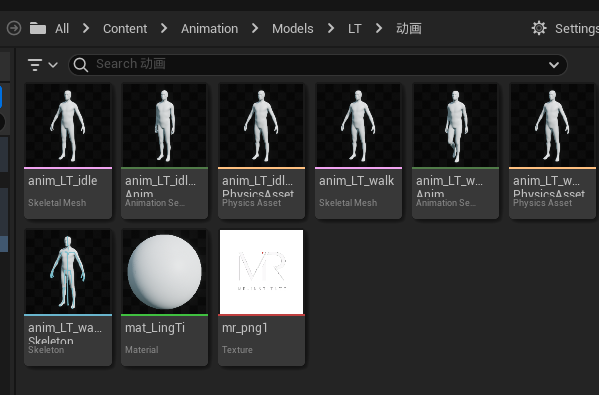The width and height of the screenshot is (599, 395).
Task: Select anim_LT_walk Skeletal Mesh thumbnail
Action: click(359, 125)
